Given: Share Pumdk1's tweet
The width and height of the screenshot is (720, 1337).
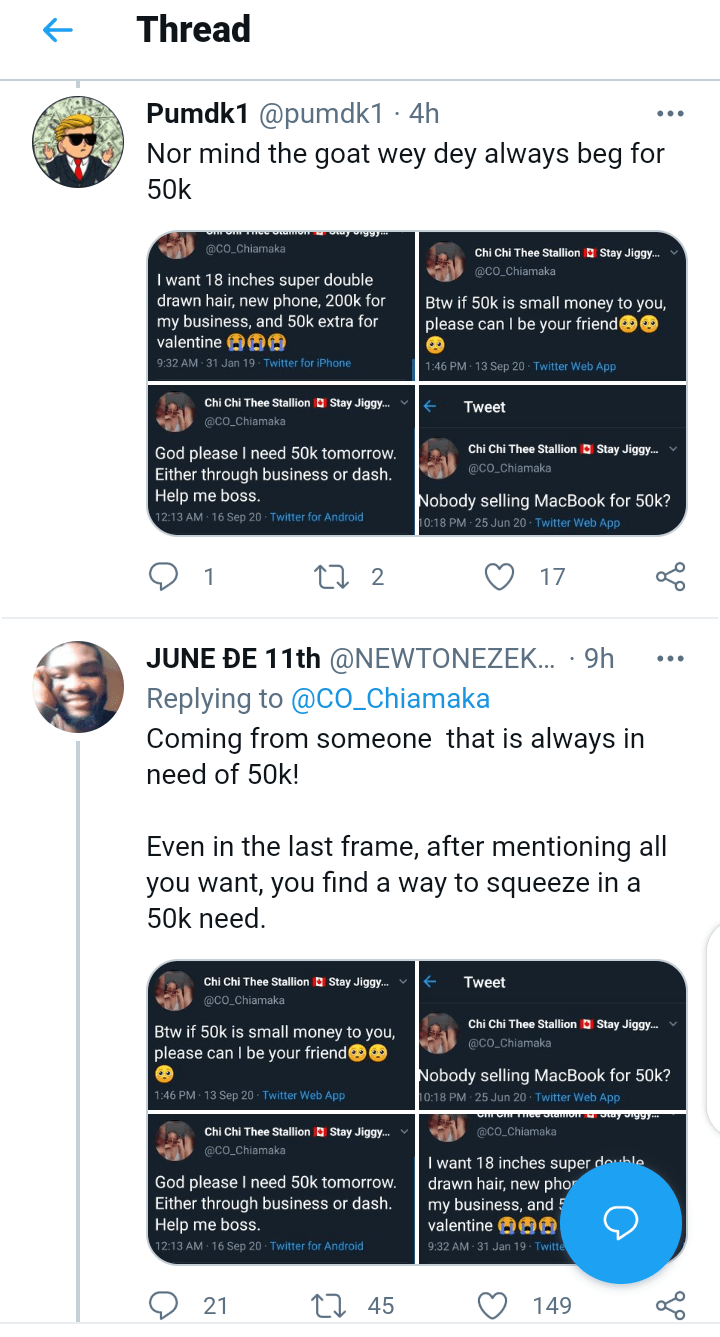Looking at the screenshot, I should [670, 576].
